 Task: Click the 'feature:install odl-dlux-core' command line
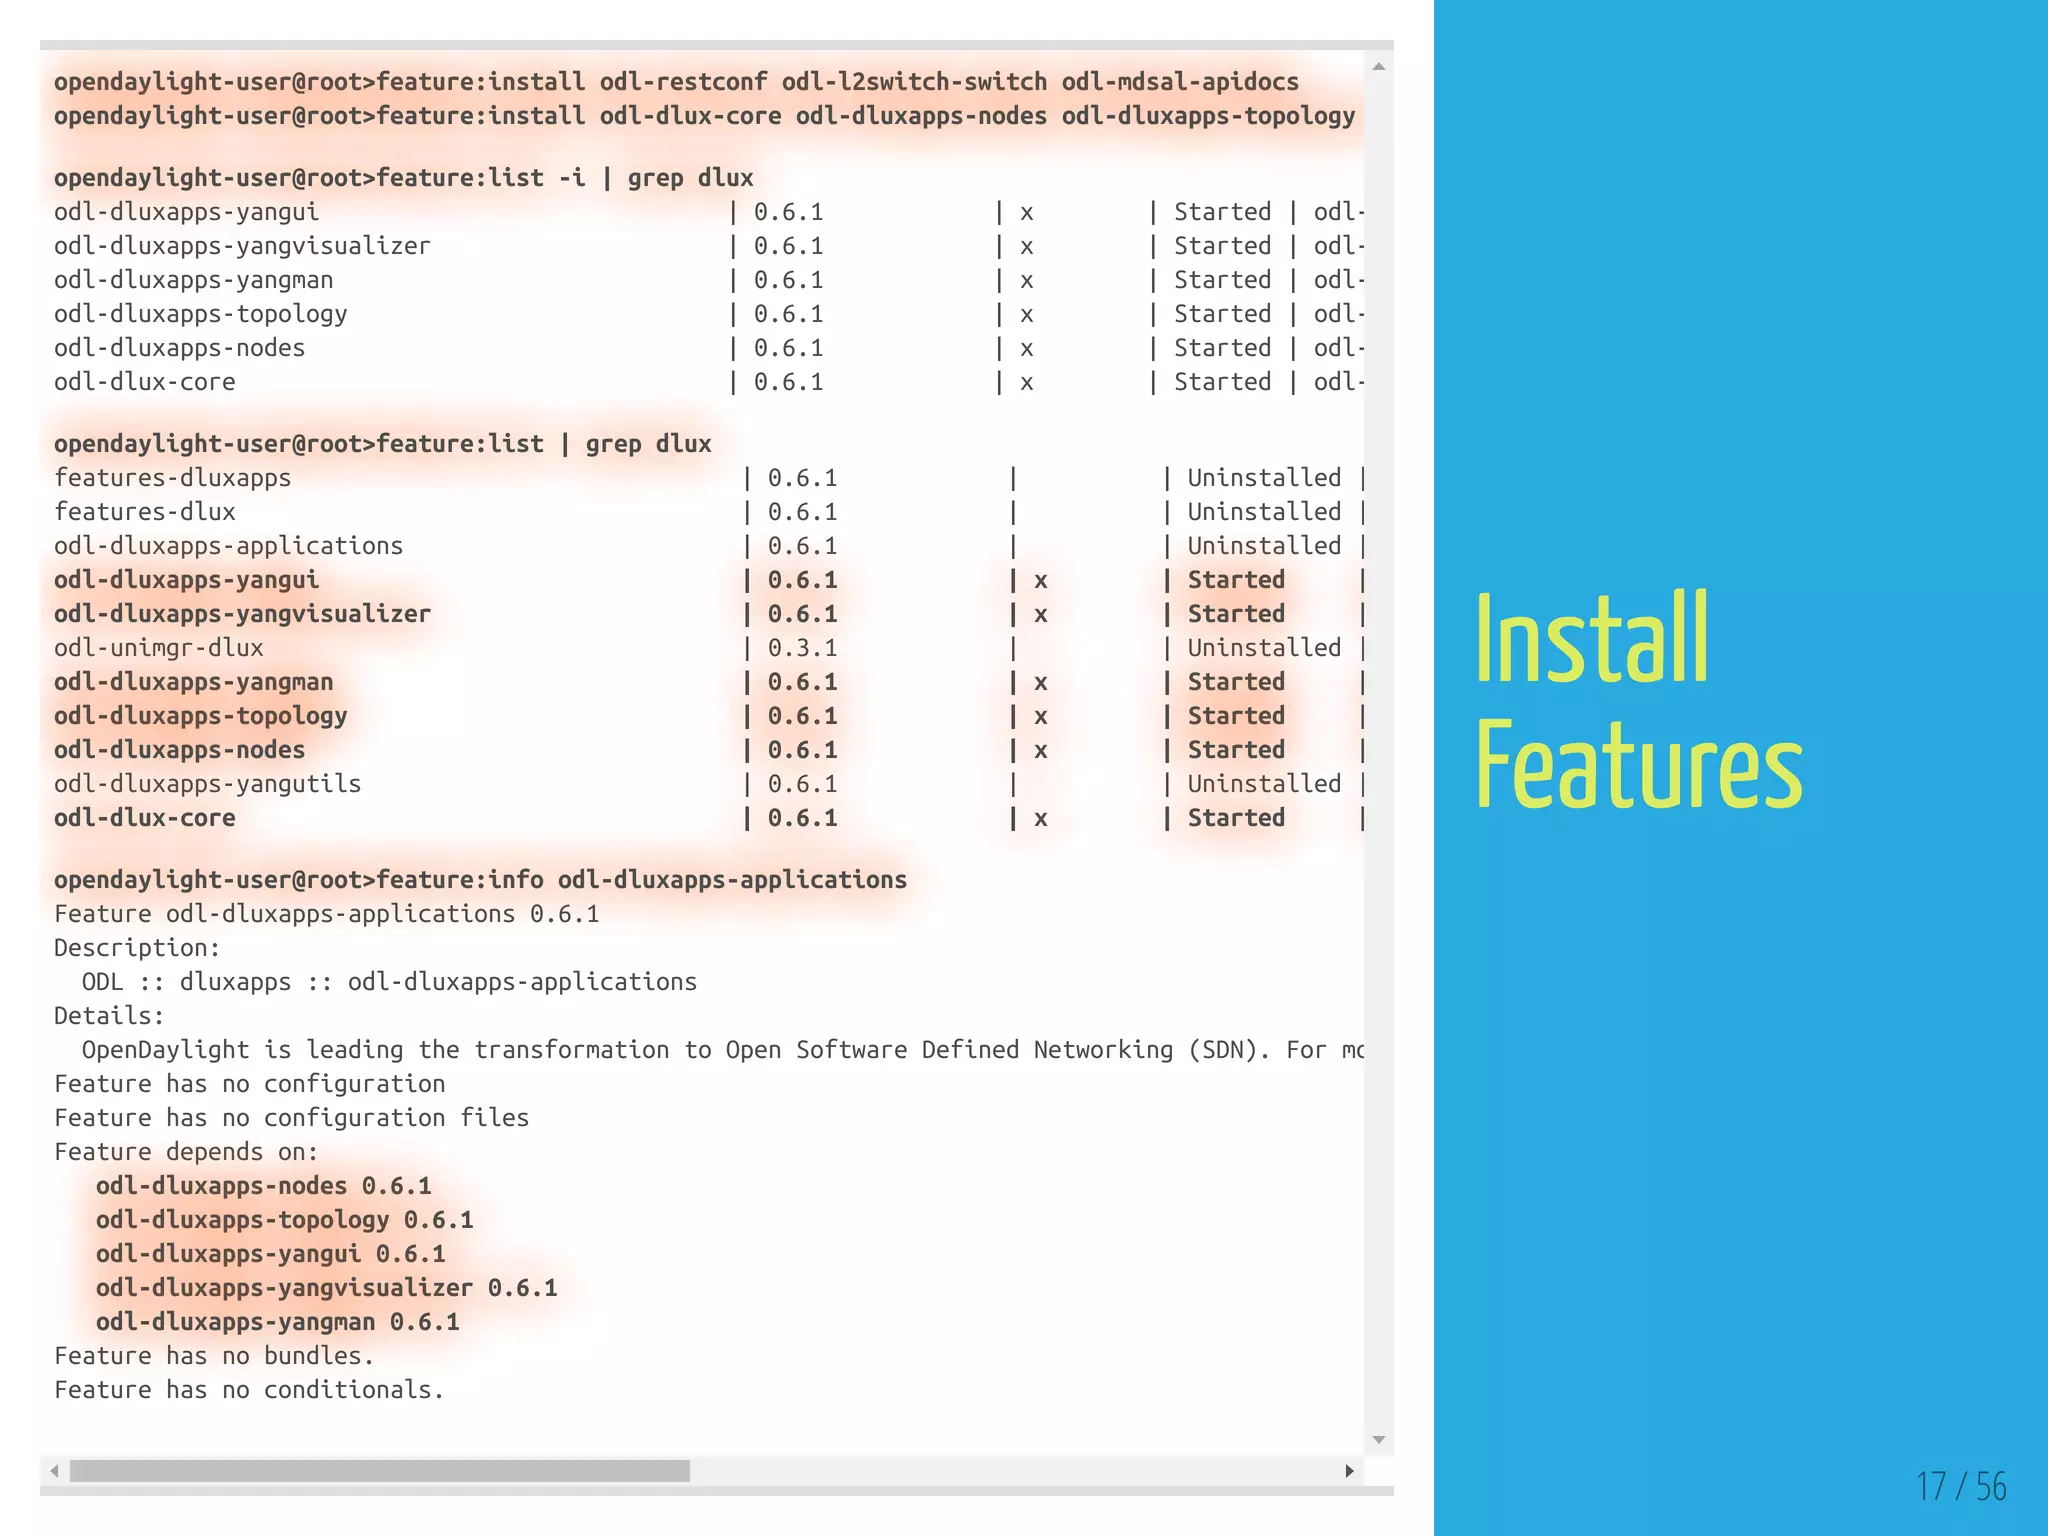click(x=704, y=116)
